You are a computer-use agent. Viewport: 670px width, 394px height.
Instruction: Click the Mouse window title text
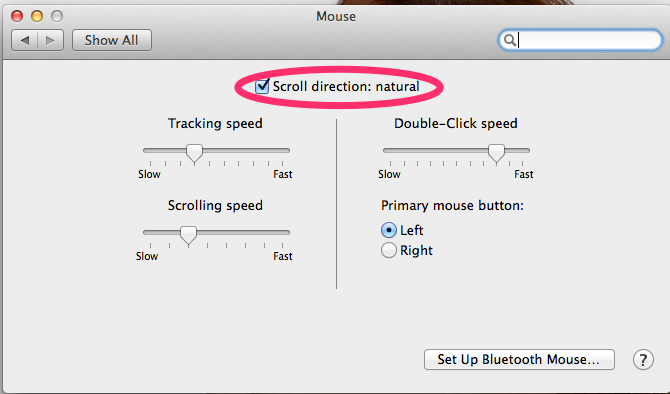[336, 16]
